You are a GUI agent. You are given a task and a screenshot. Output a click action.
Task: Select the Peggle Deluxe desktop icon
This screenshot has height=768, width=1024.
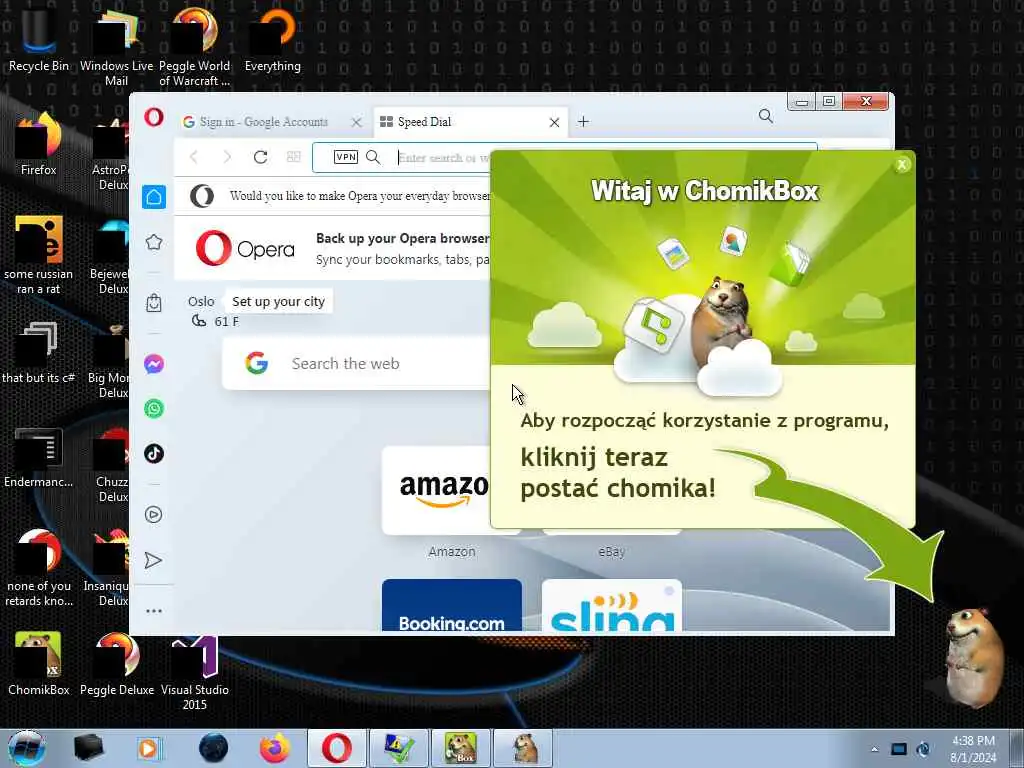point(117,664)
